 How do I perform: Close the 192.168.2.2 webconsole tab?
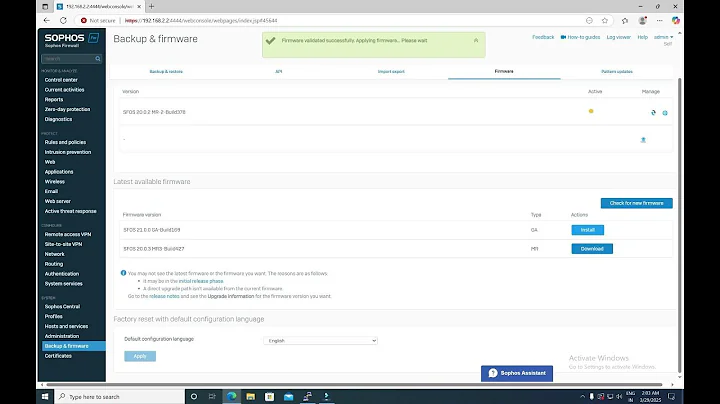click(139, 6)
